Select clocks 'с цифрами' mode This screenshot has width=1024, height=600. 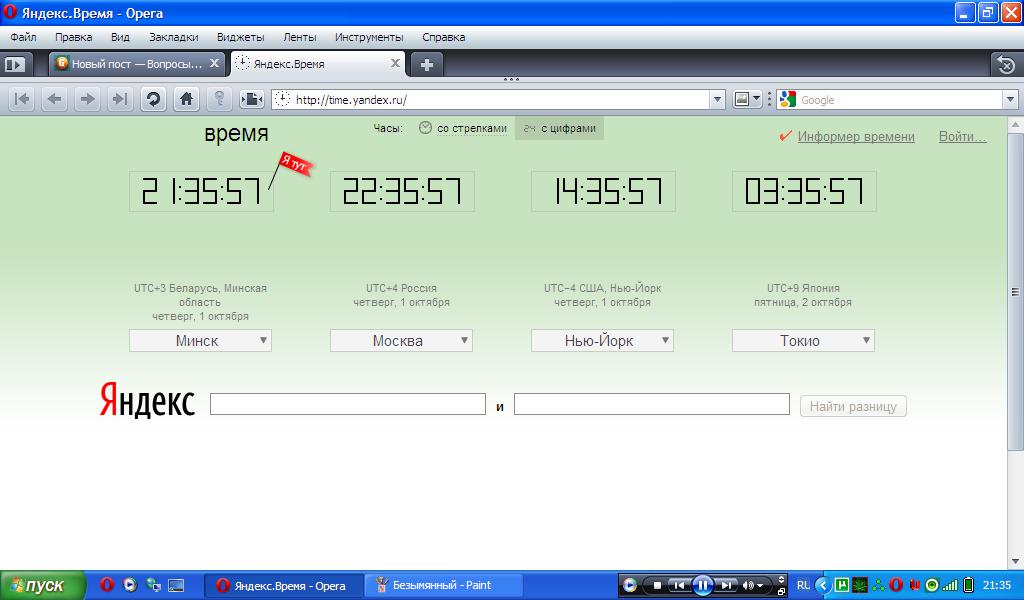pos(560,128)
